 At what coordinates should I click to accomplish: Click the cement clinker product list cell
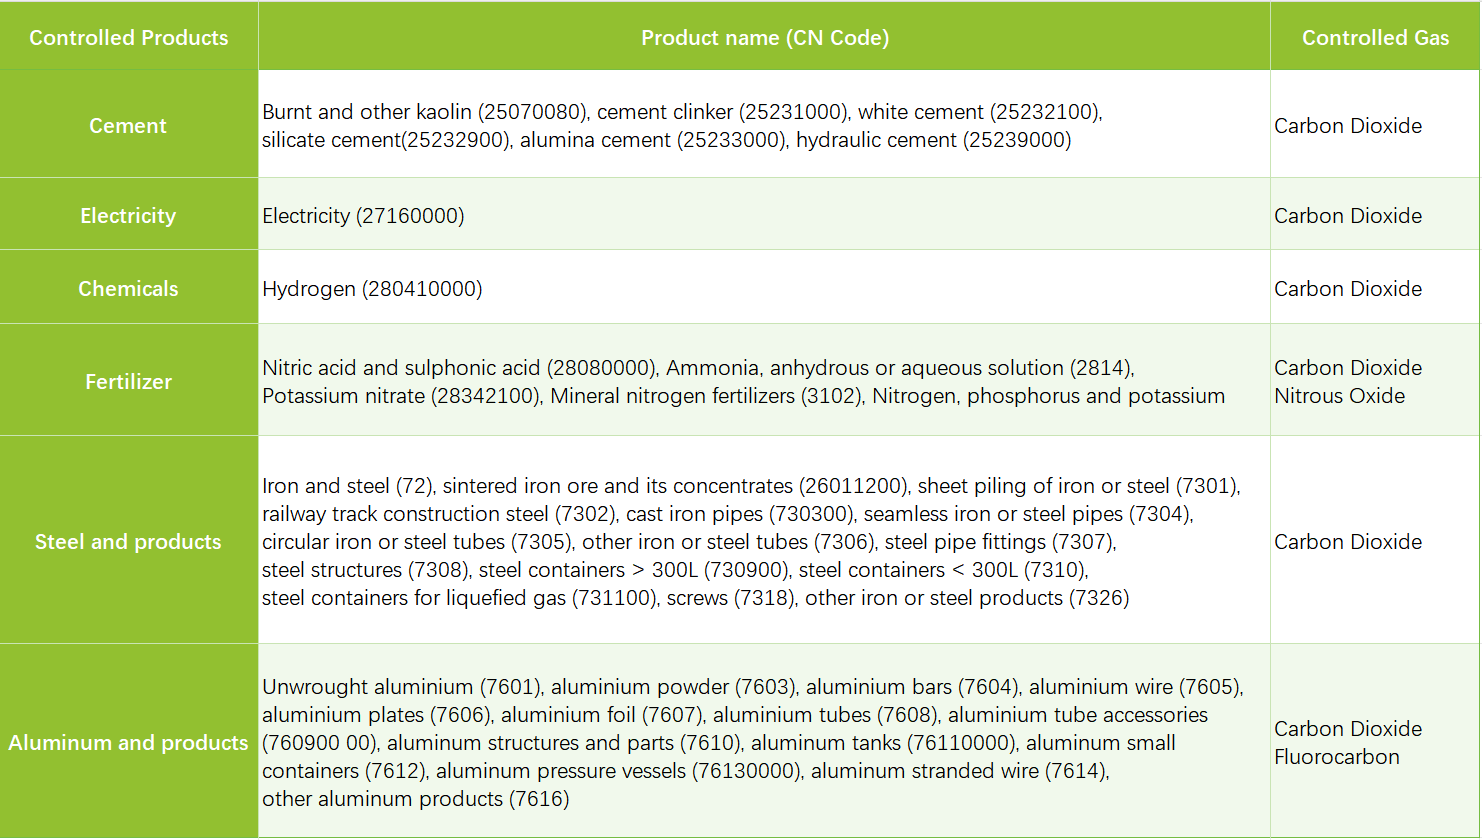(682, 126)
